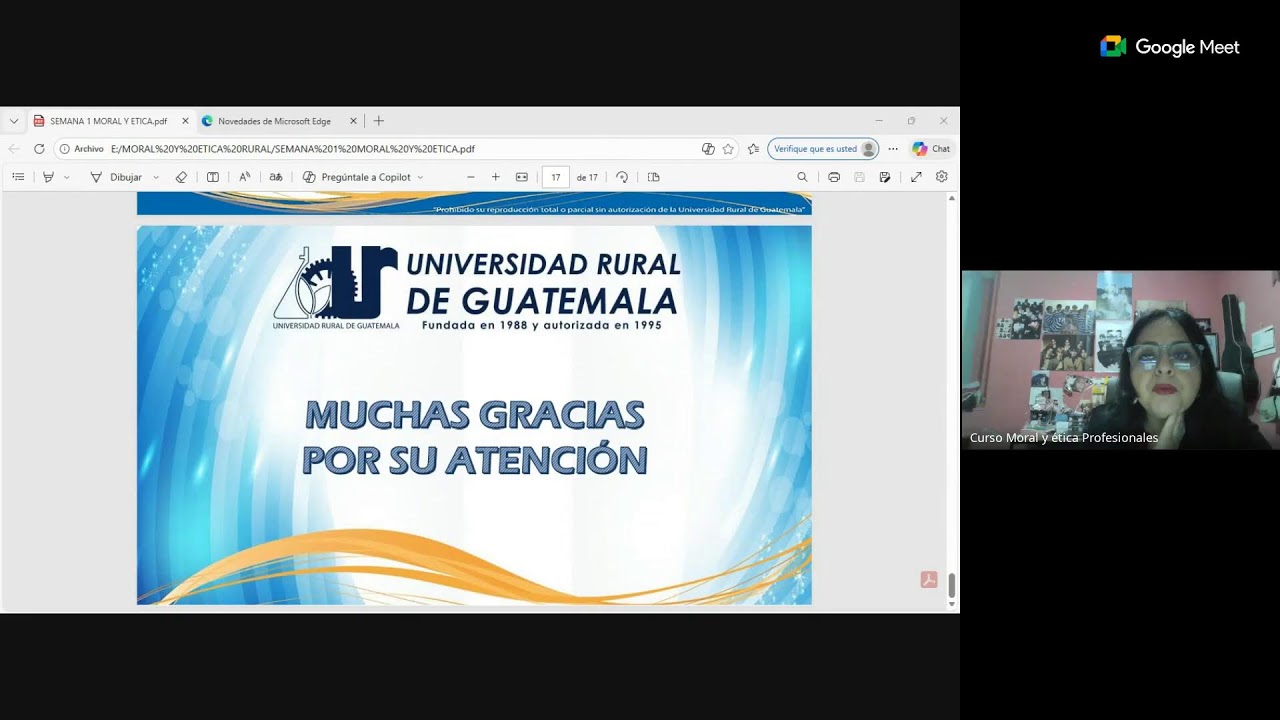
Task: Open search in PDF
Action: point(802,177)
